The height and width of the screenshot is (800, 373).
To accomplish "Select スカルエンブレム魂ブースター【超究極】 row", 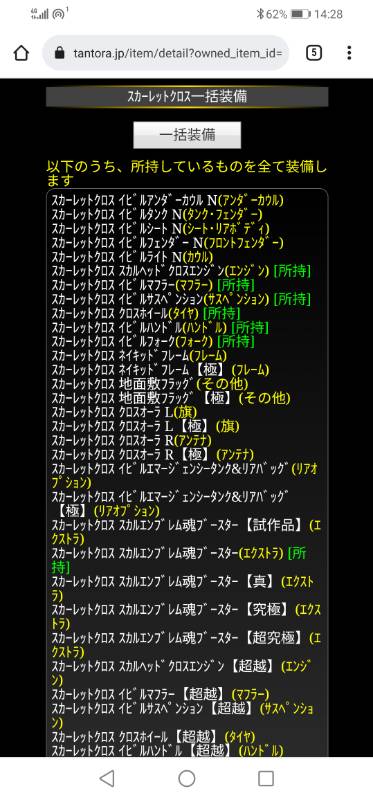I will (186, 644).
